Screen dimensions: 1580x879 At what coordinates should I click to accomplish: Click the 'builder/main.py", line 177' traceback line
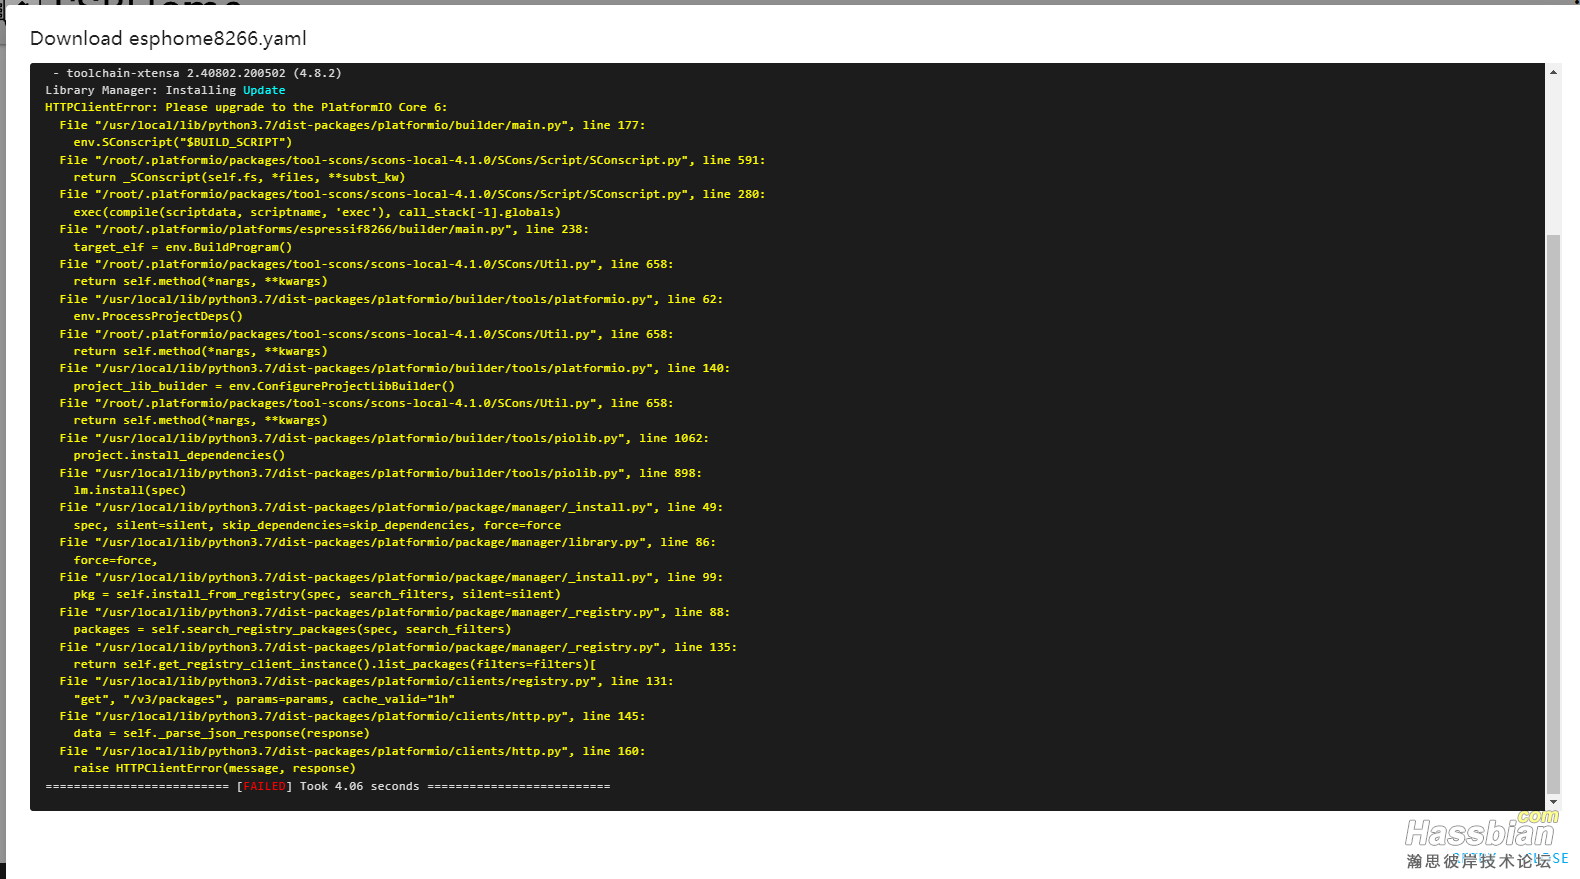coord(352,125)
